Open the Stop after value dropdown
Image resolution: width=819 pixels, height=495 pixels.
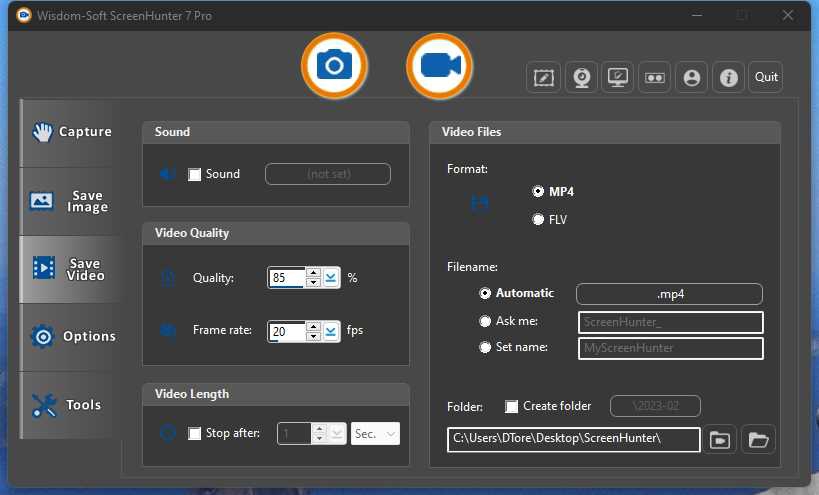(337, 434)
